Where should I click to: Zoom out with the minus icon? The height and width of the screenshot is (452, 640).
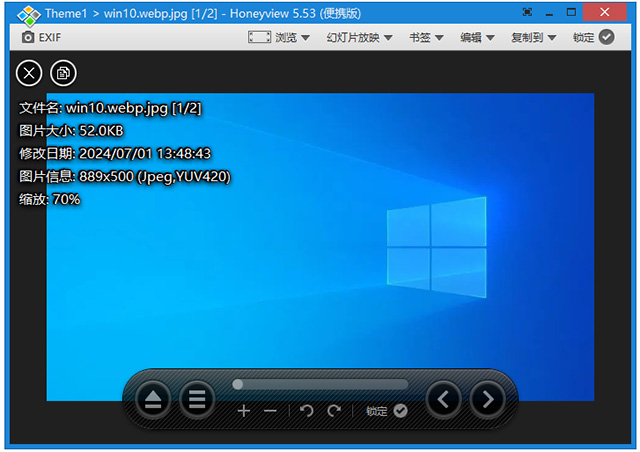coord(270,411)
